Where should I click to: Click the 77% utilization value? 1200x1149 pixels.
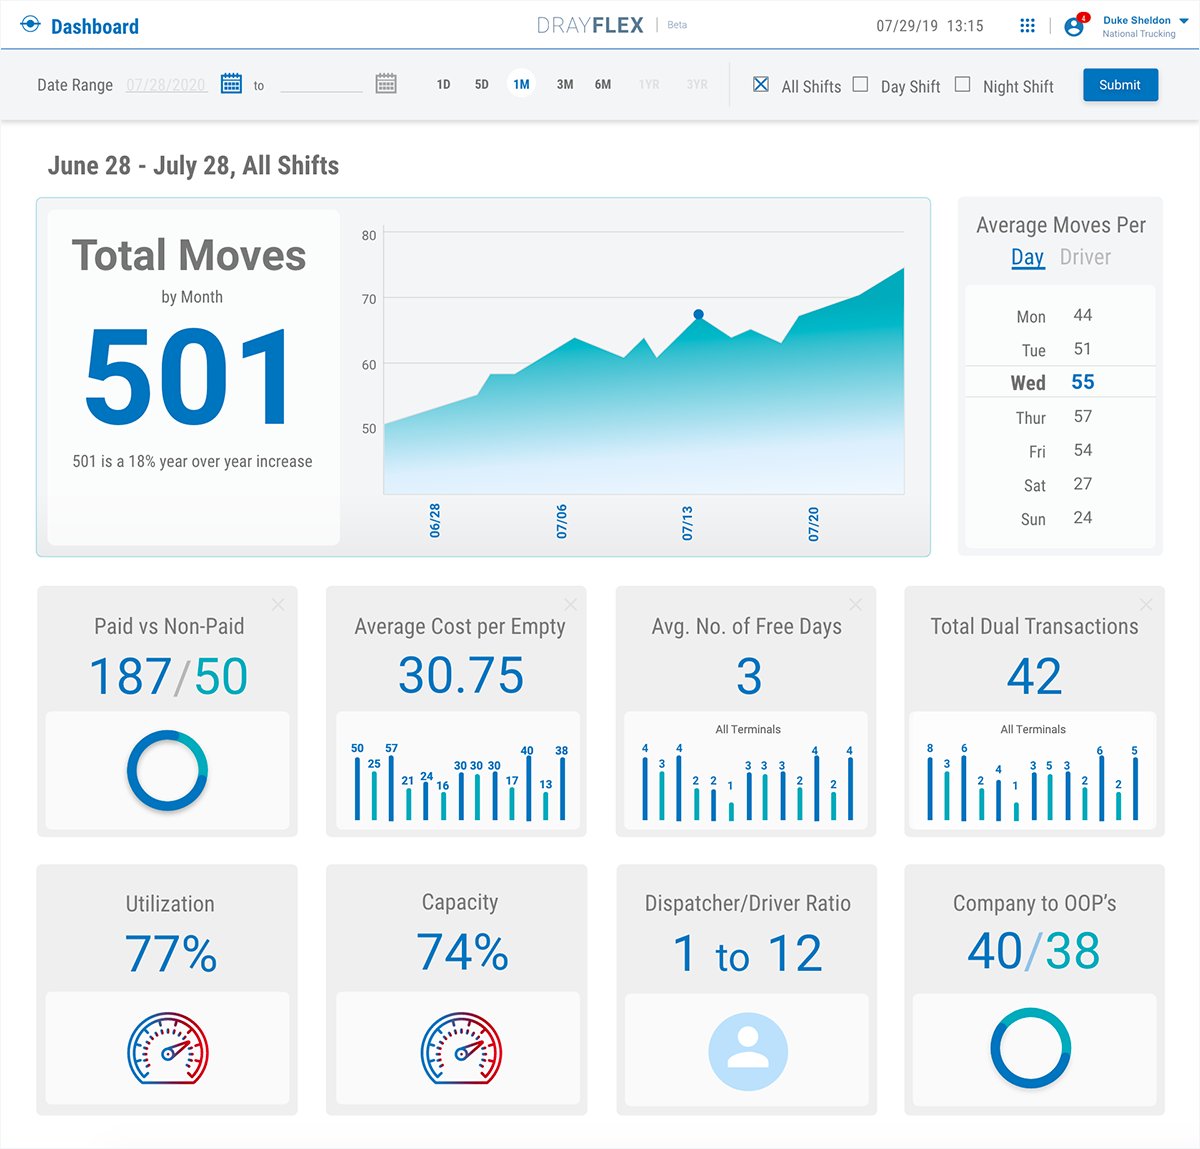[171, 954]
